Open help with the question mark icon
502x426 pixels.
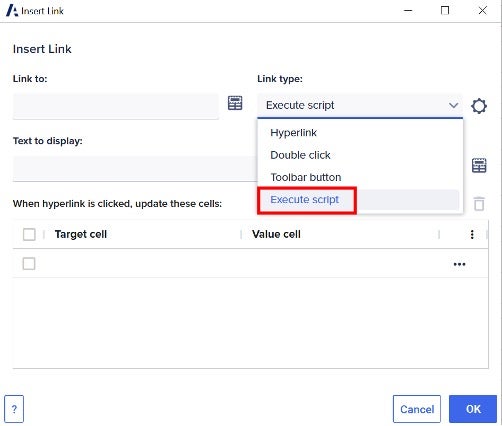[x=14, y=409]
